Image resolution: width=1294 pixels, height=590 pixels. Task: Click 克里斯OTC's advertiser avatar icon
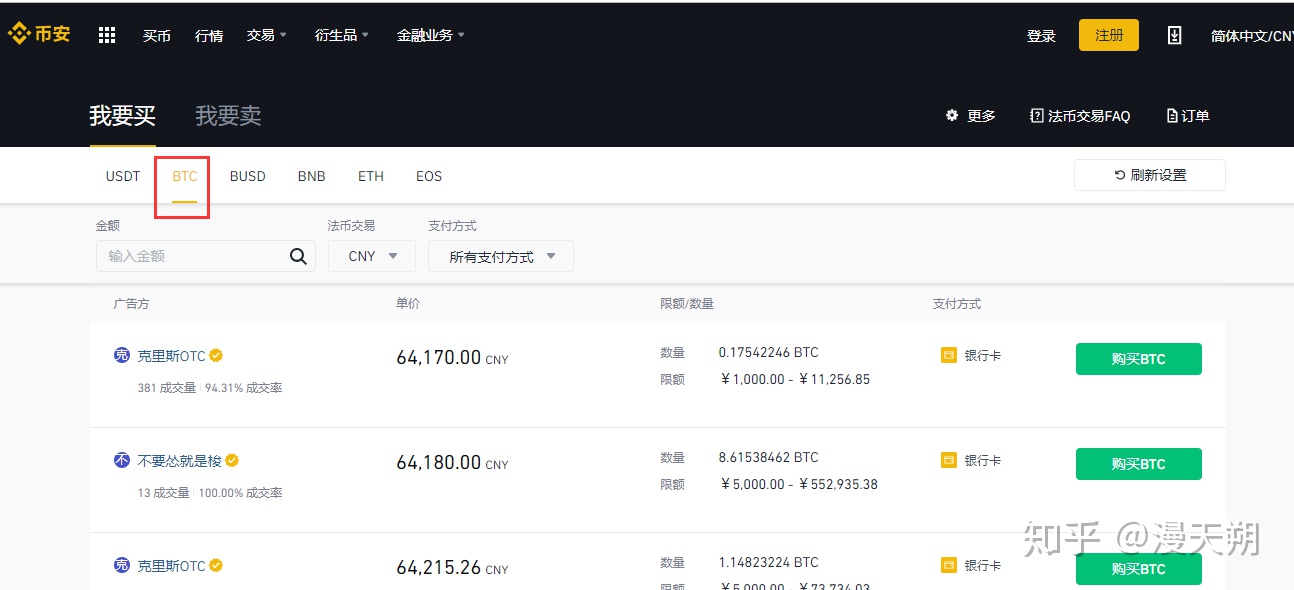click(121, 355)
